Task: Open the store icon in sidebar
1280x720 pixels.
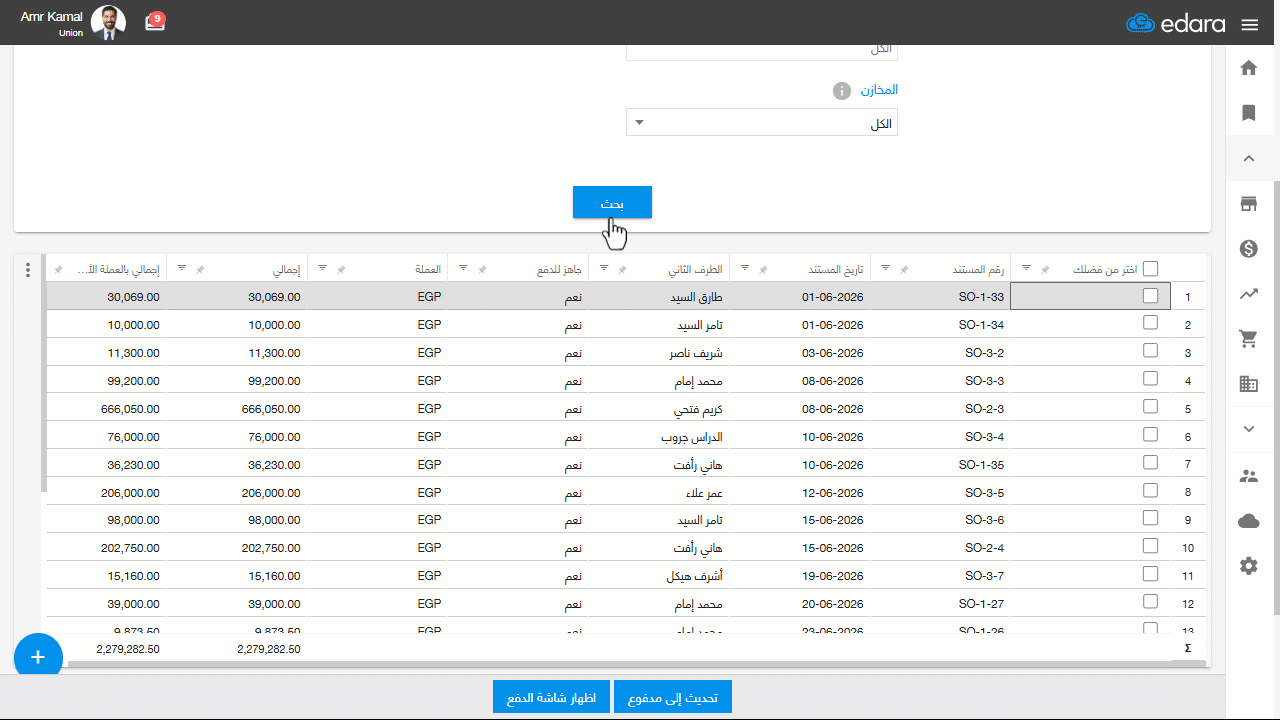Action: (x=1248, y=204)
